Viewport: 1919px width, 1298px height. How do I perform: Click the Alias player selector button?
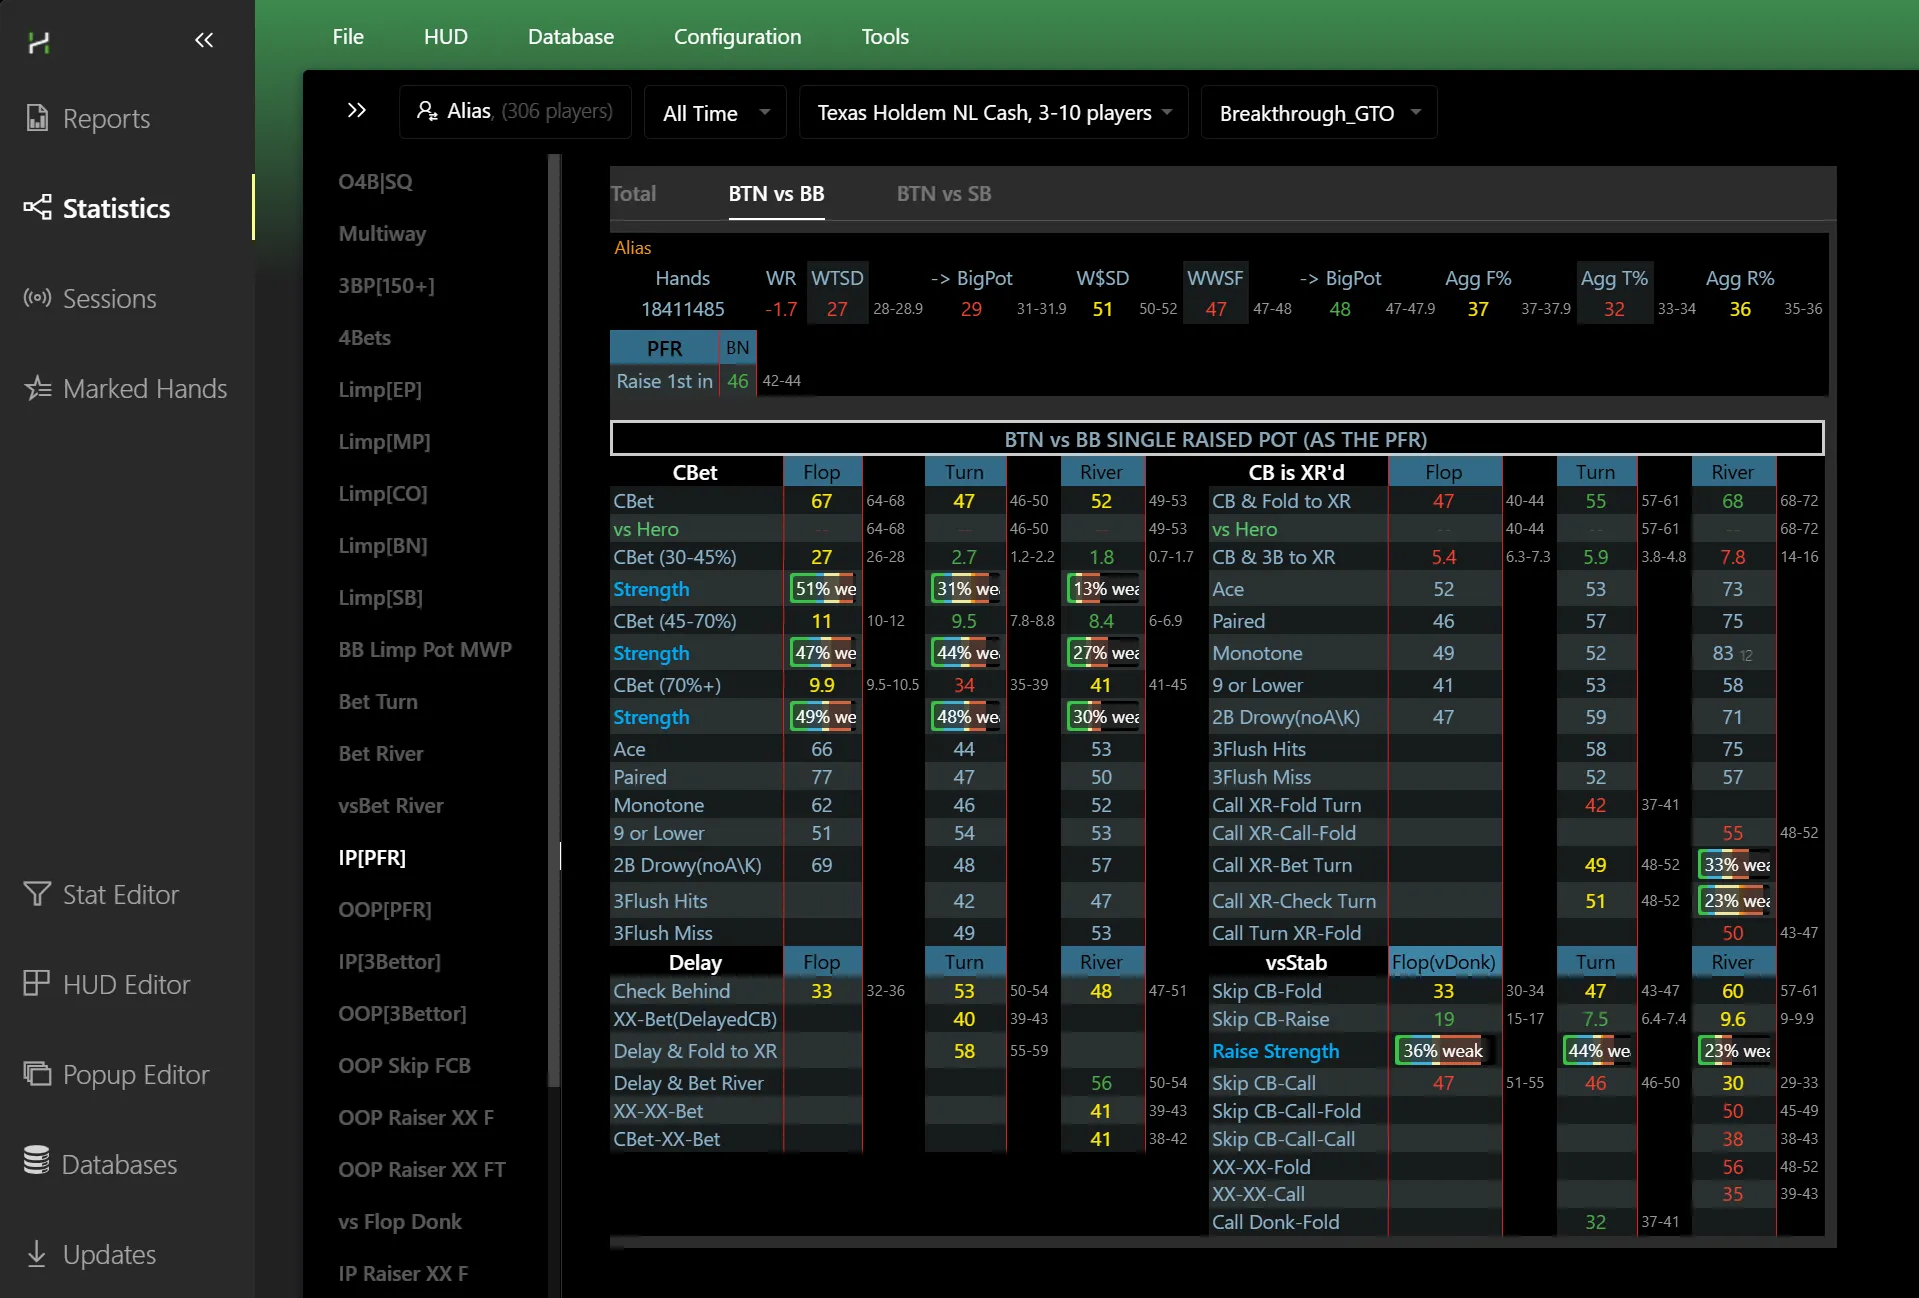(515, 111)
